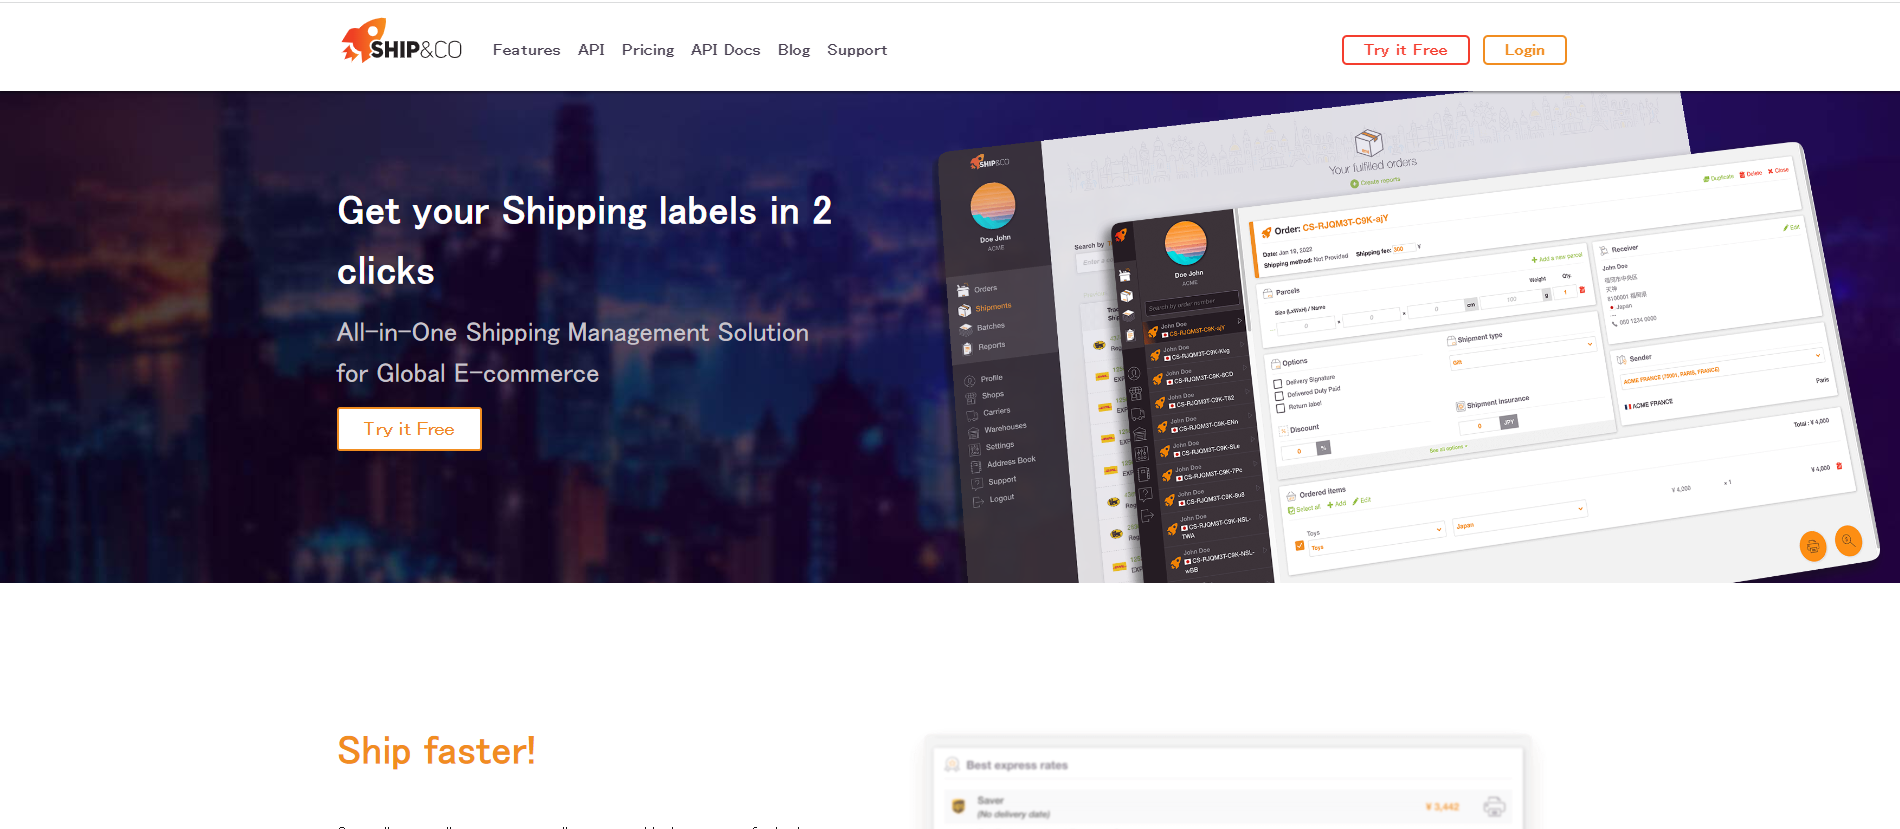The width and height of the screenshot is (1900, 829).
Task: Open the Shipment type dropdown showing Gift
Action: pyautogui.click(x=1521, y=353)
